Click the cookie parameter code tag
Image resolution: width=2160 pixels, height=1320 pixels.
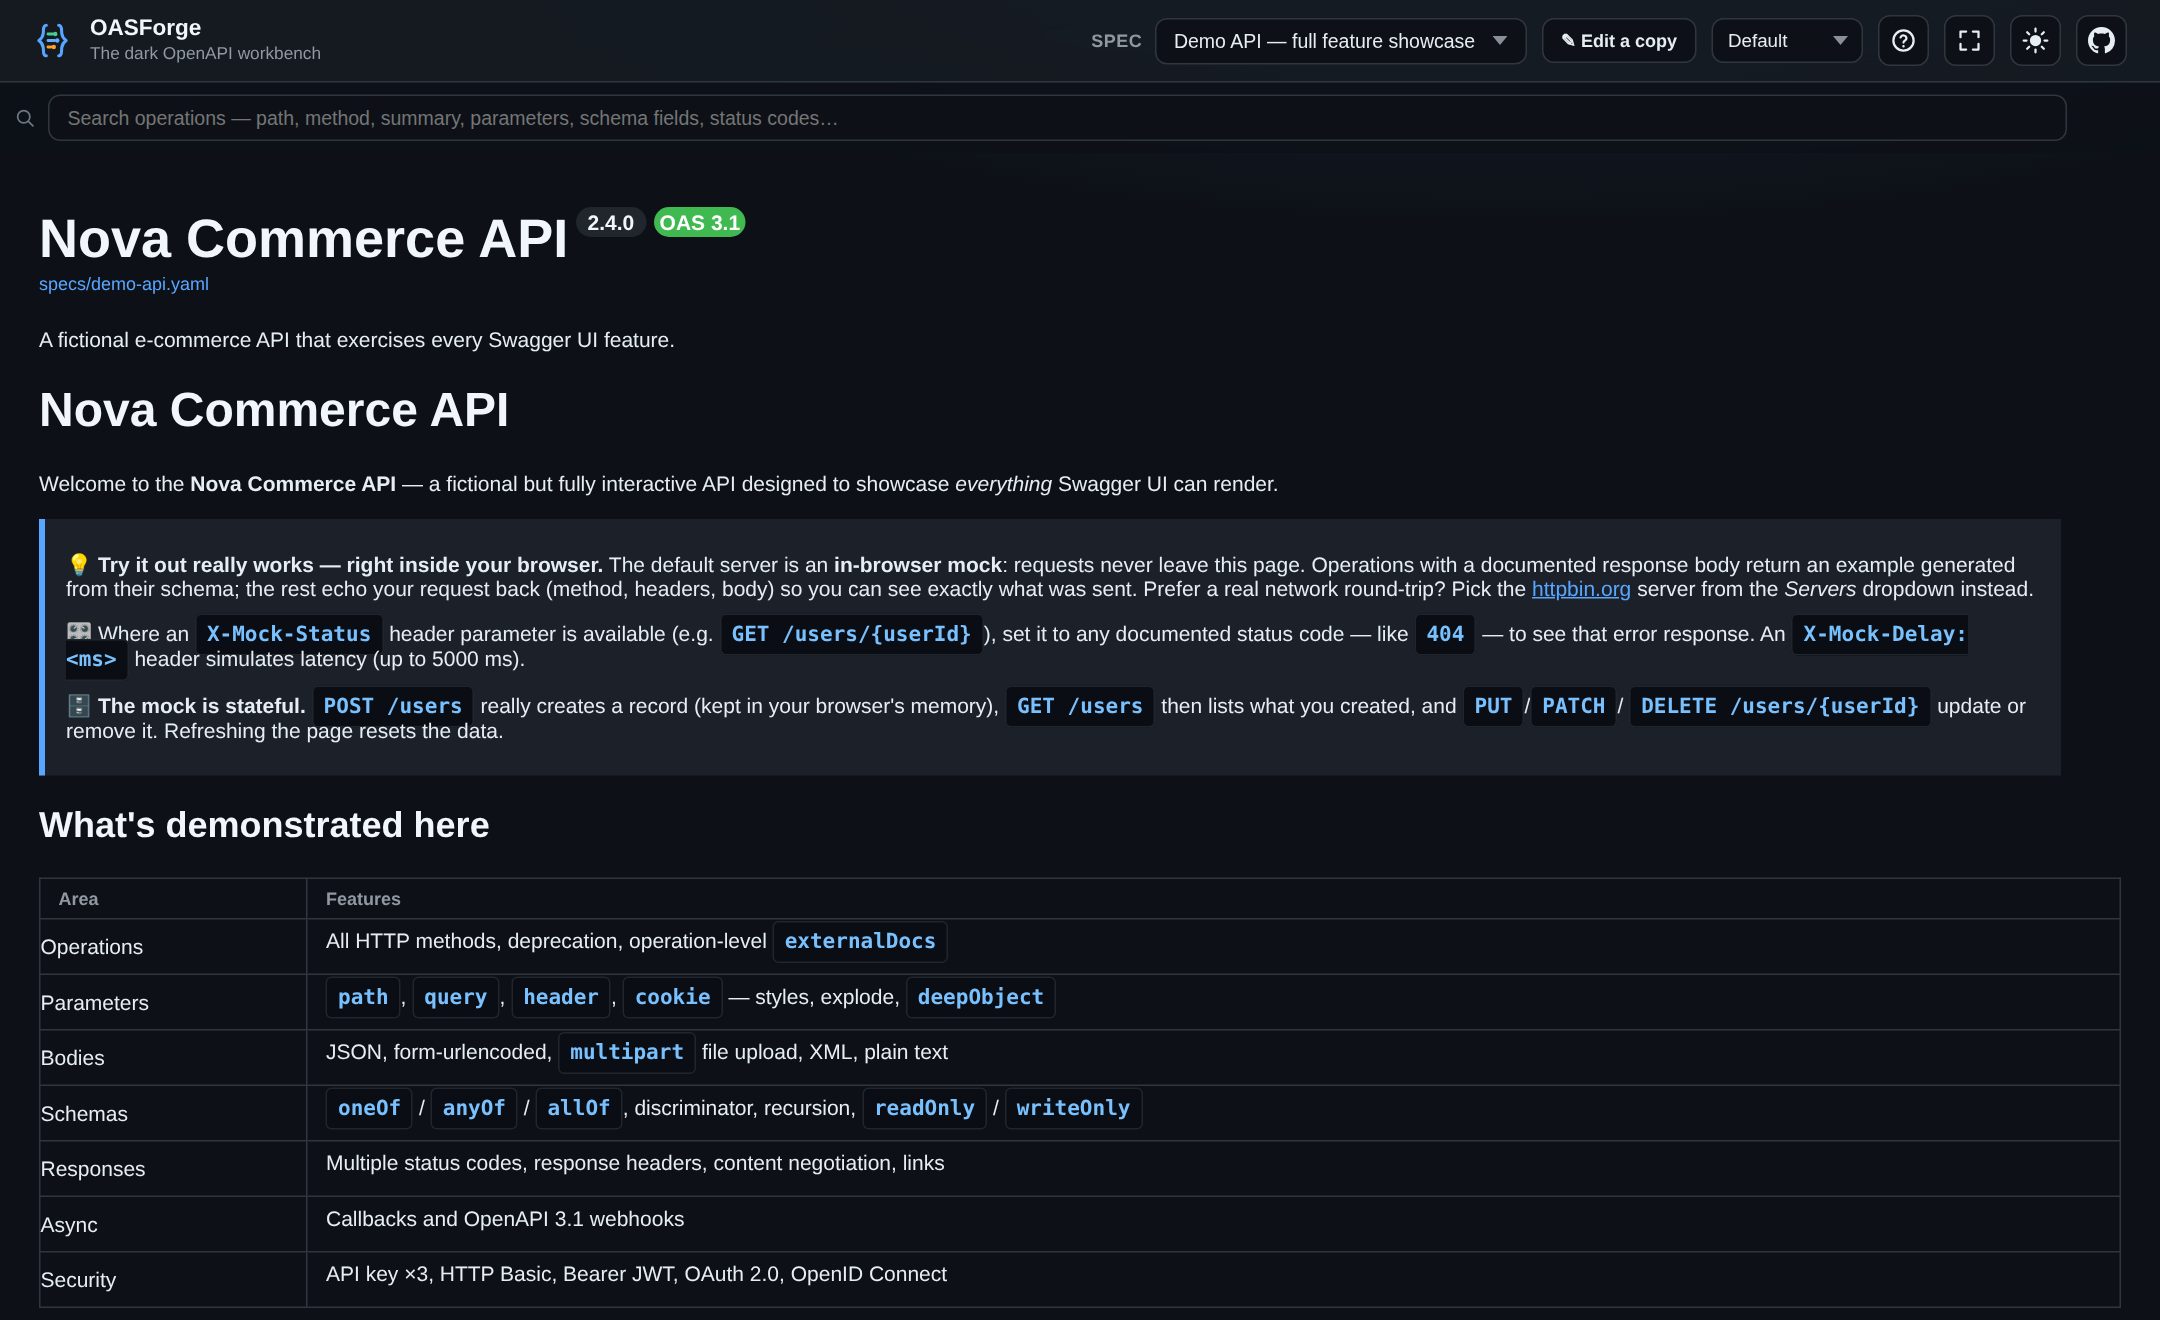coord(673,997)
